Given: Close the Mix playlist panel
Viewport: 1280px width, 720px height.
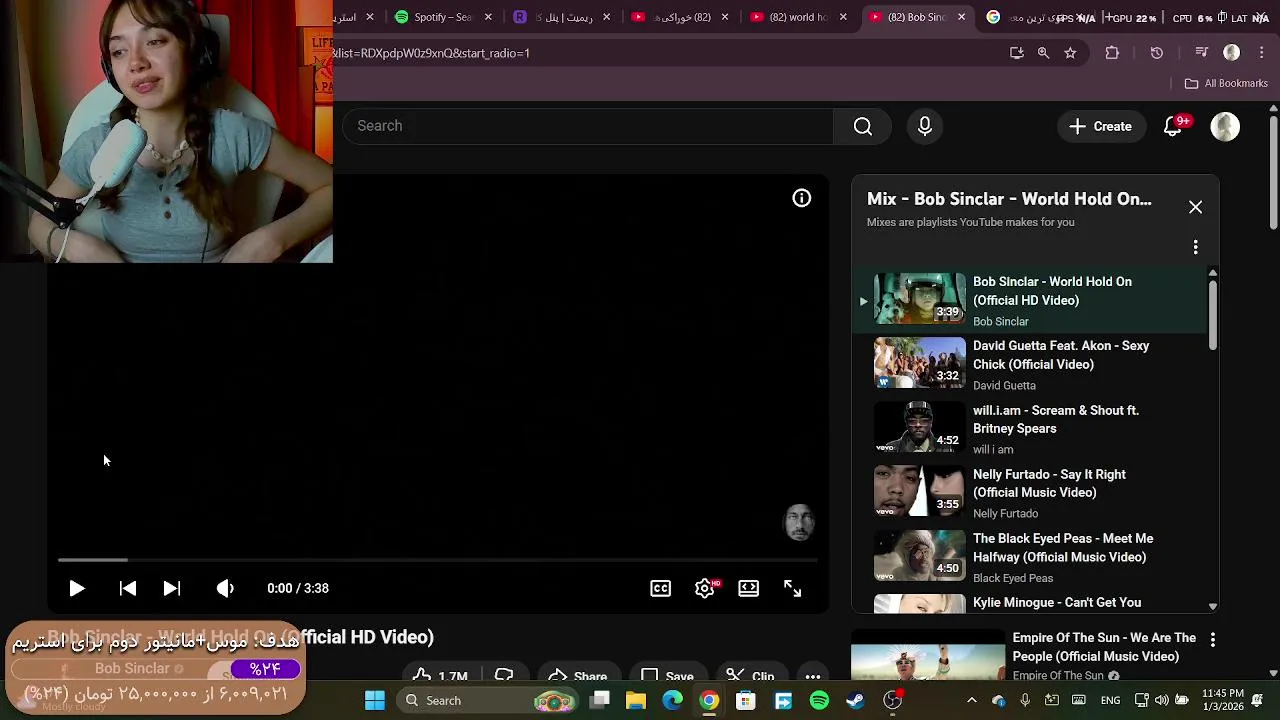Looking at the screenshot, I should [1195, 207].
